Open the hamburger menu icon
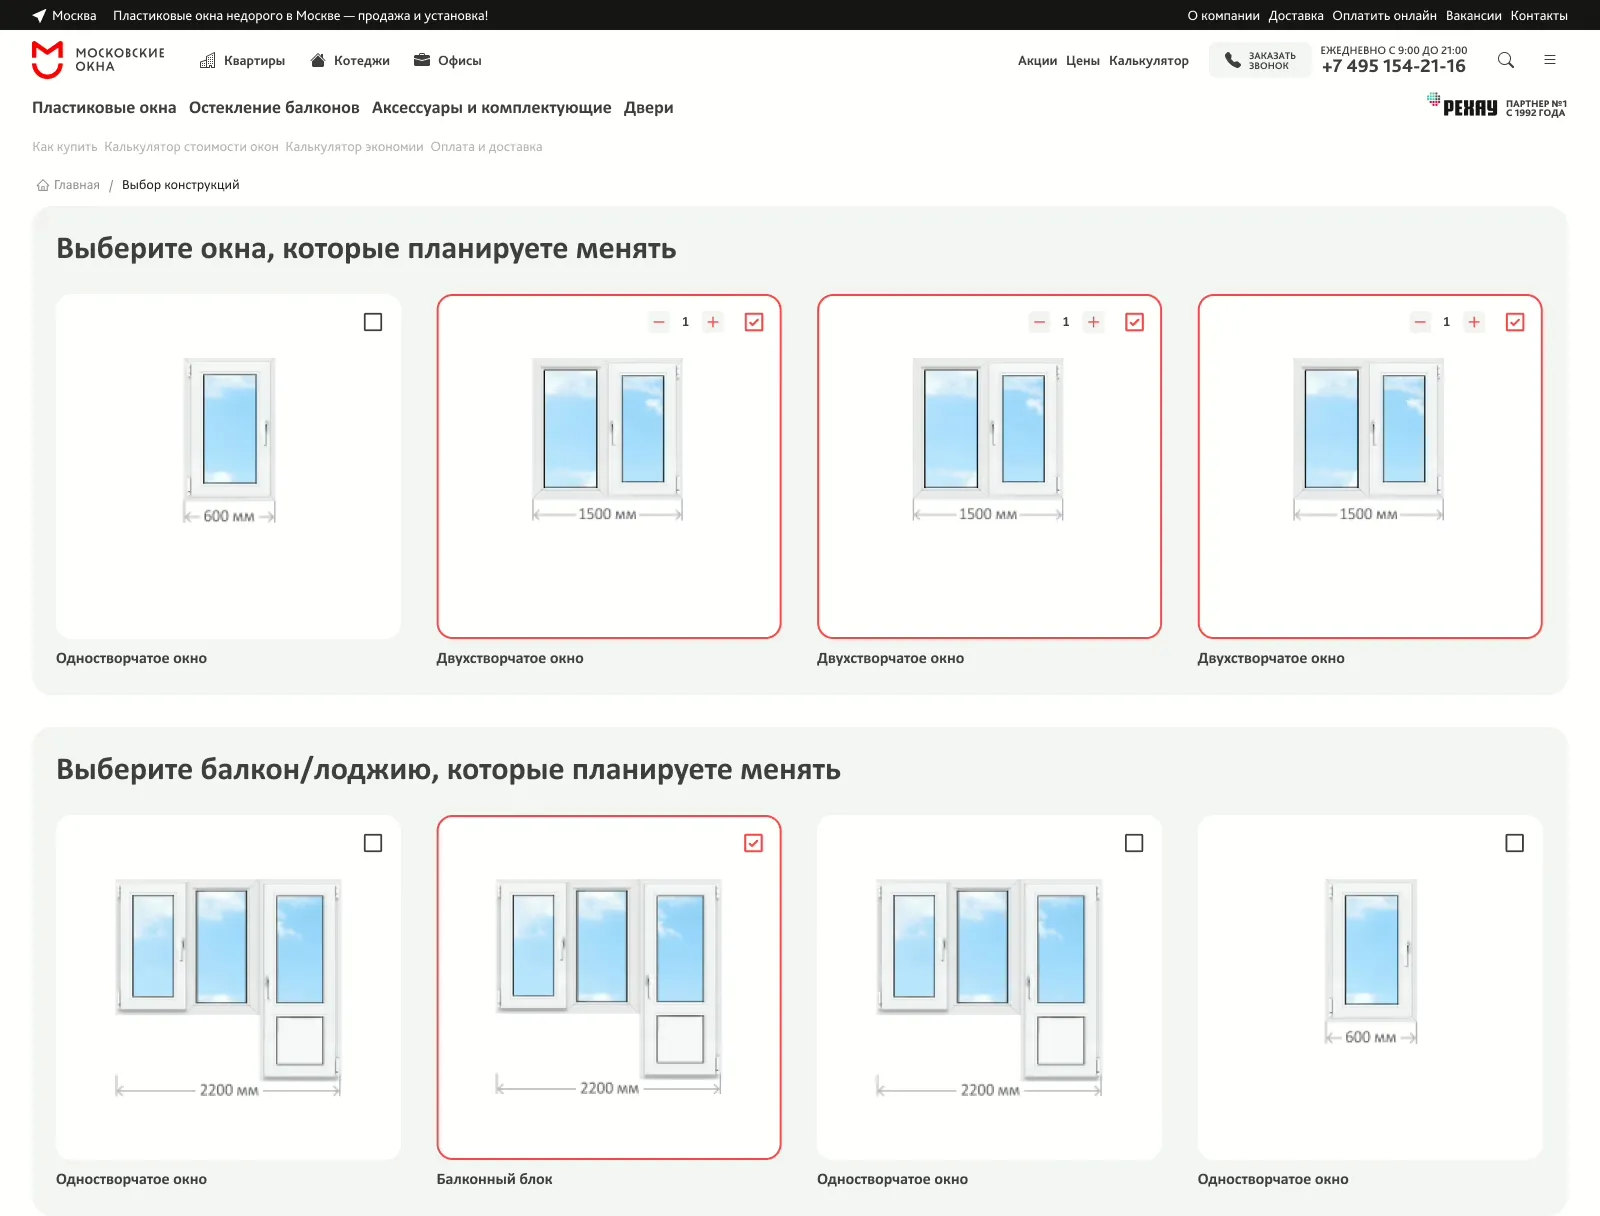The width and height of the screenshot is (1600, 1216). [1551, 60]
